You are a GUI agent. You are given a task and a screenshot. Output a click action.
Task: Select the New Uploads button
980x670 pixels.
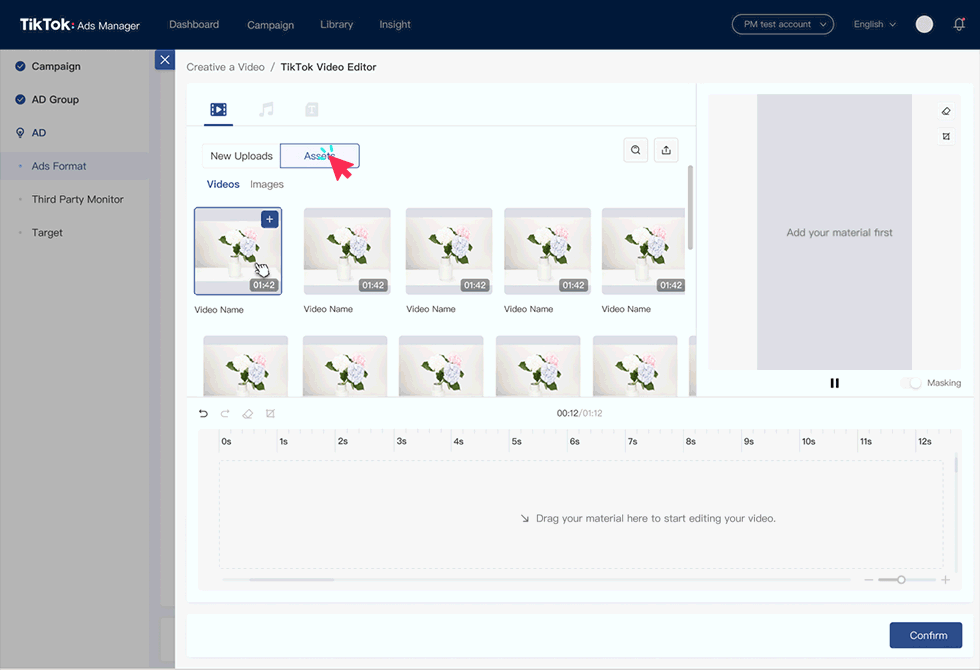(x=241, y=156)
